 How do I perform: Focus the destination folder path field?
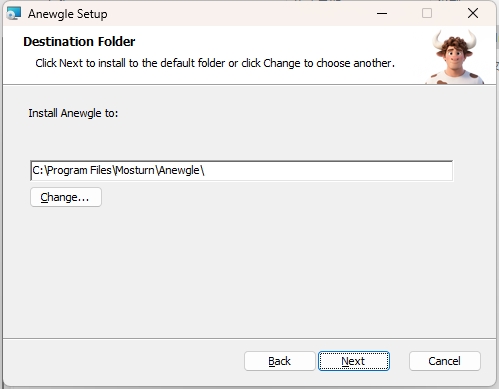(242, 171)
